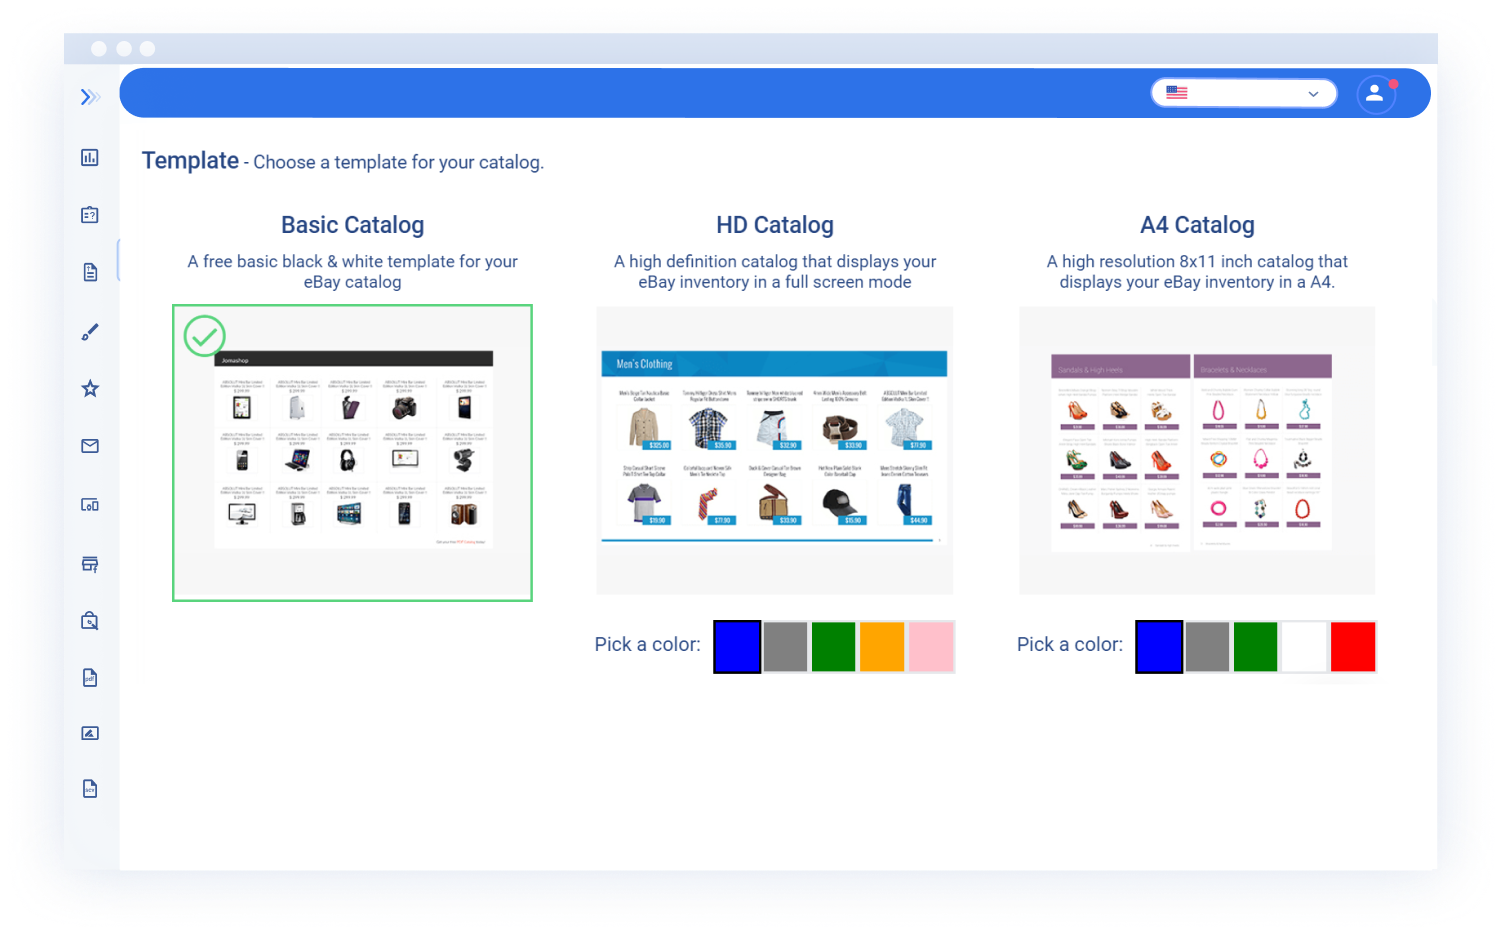
Task: Click the Template page heading
Action: point(190,160)
